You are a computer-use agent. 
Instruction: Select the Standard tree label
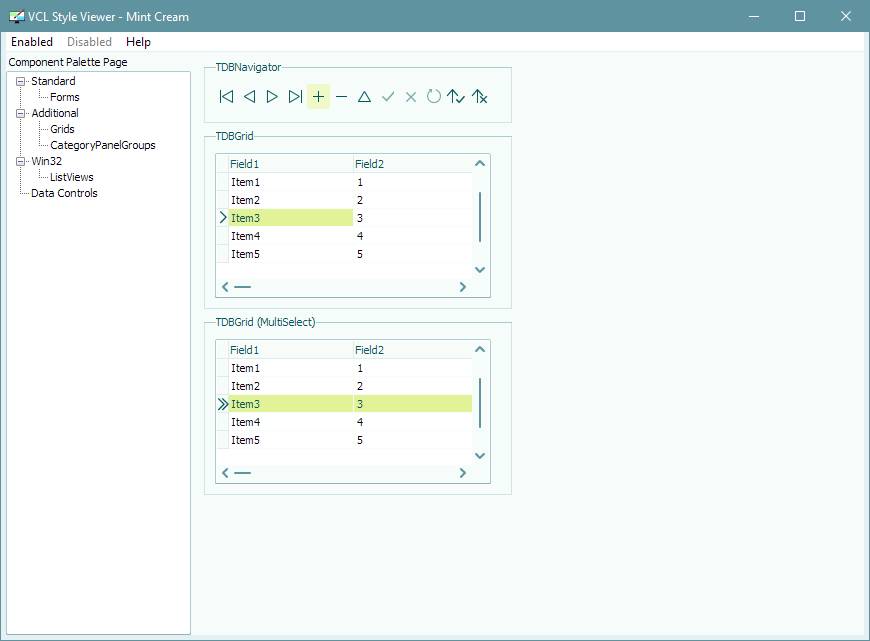coord(53,81)
